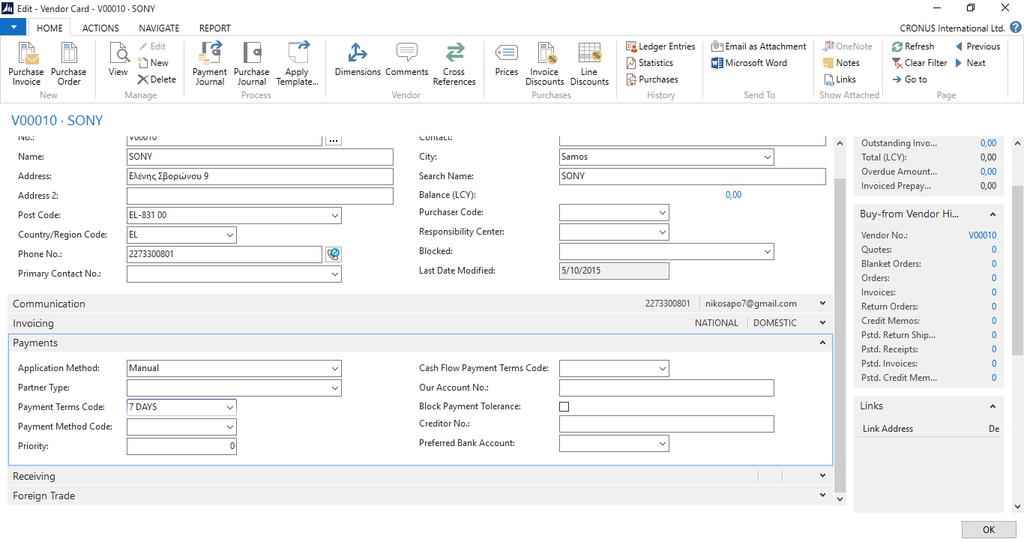The image size is (1024, 542).
Task: Refresh the page
Action: coord(913,46)
